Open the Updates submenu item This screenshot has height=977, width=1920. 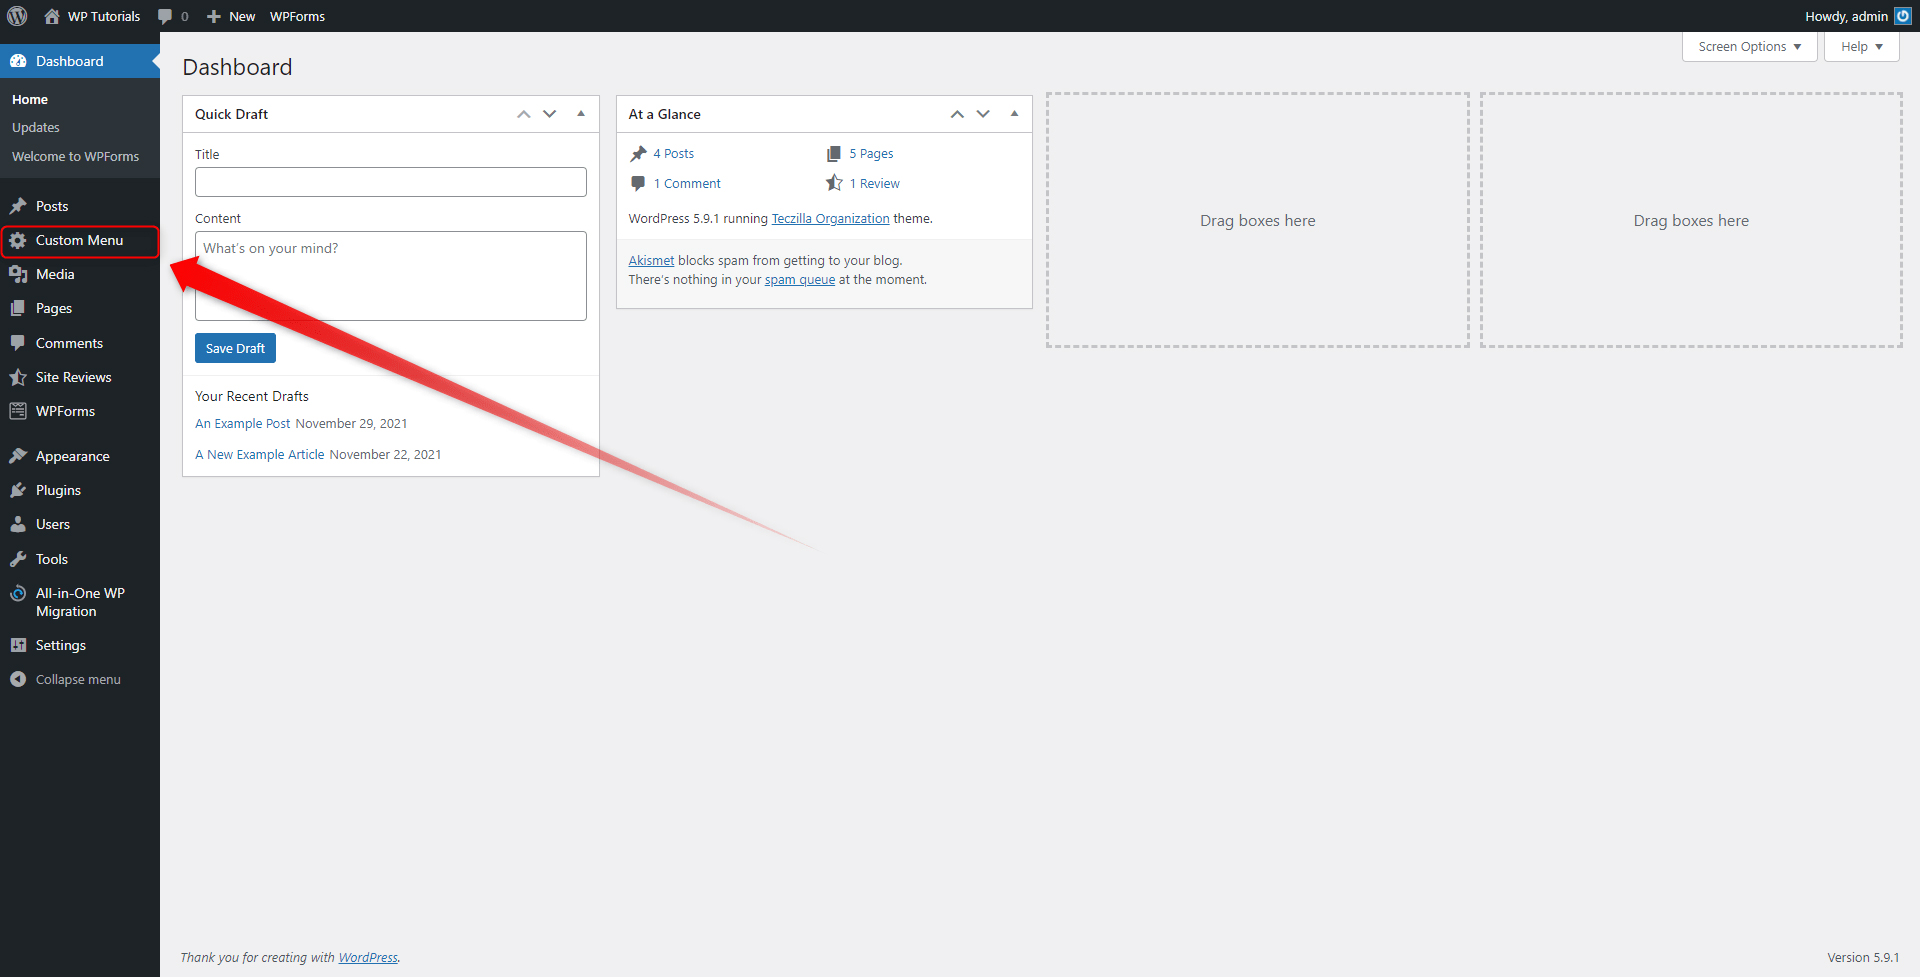click(36, 128)
